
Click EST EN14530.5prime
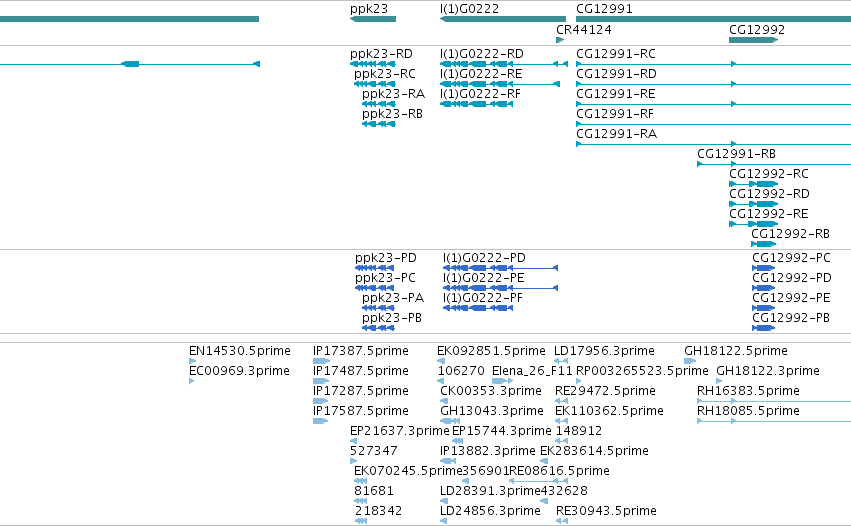192,361
